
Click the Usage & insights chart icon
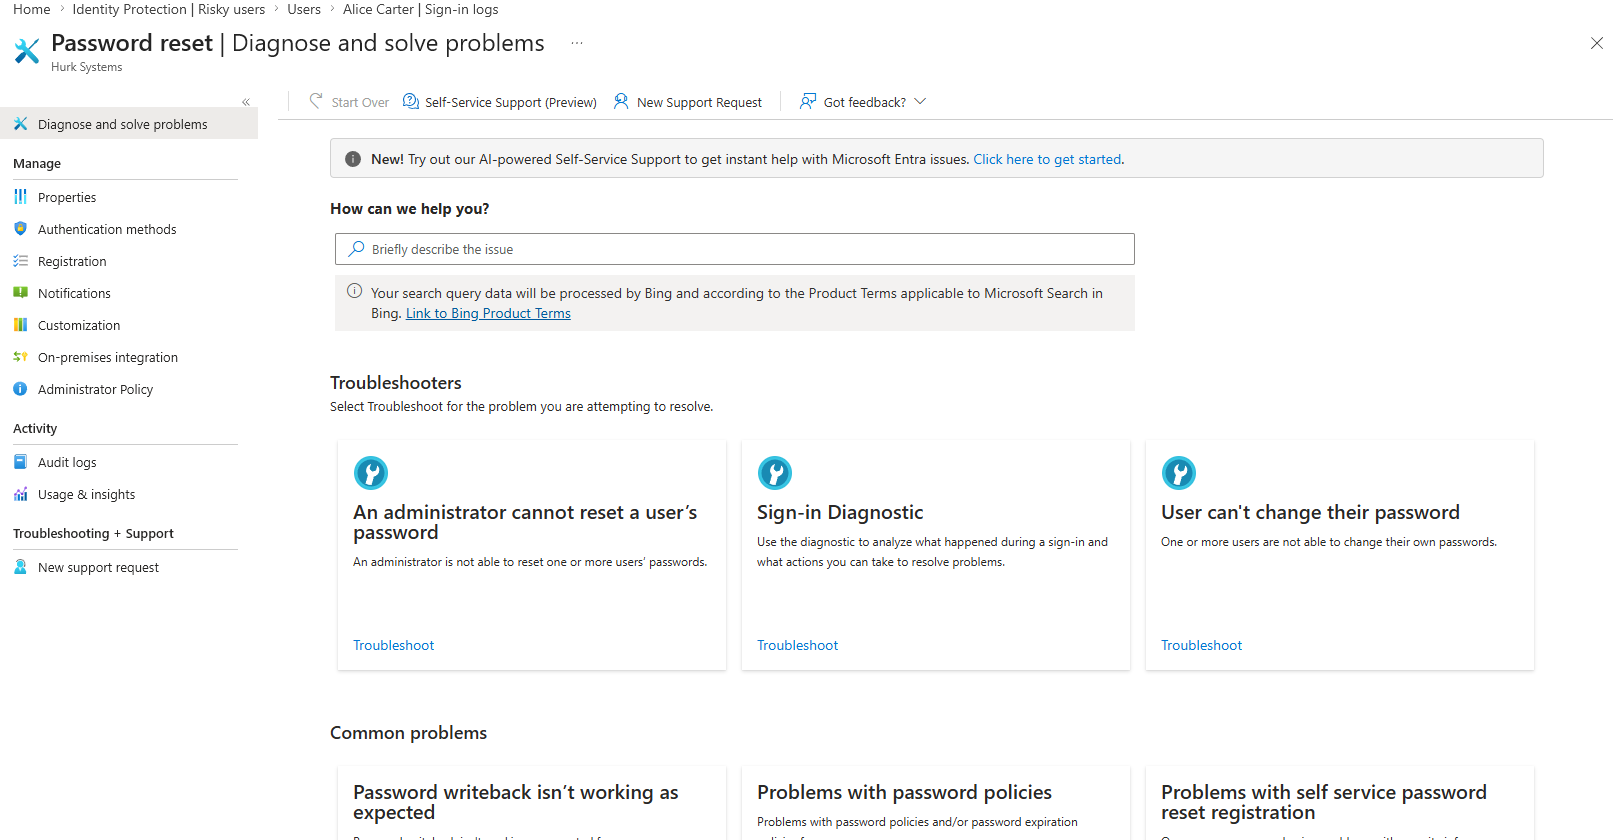tap(20, 494)
